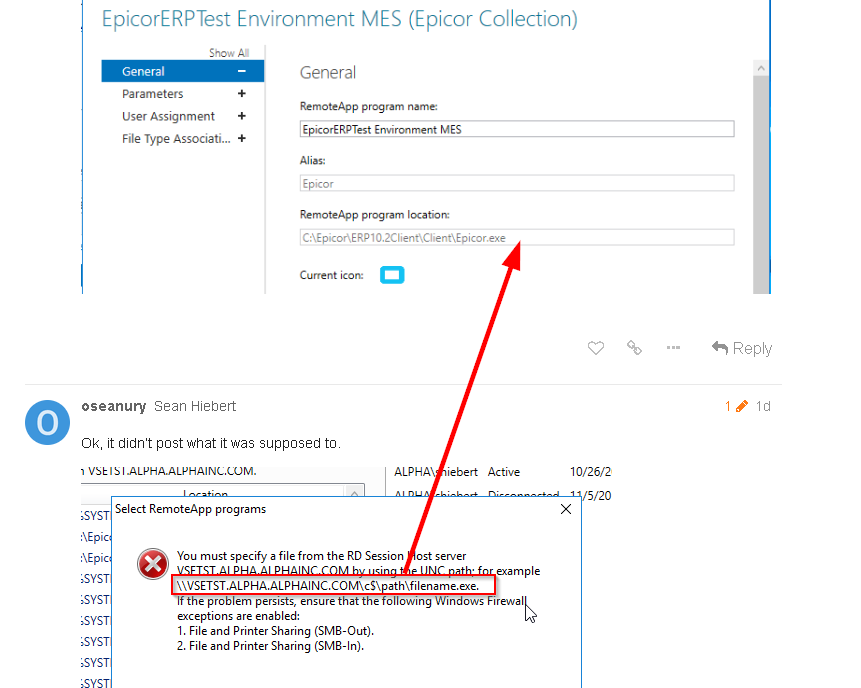Image resolution: width=861 pixels, height=688 pixels.
Task: Click the "Ok, it didn't post" message text
Action: click(211, 443)
